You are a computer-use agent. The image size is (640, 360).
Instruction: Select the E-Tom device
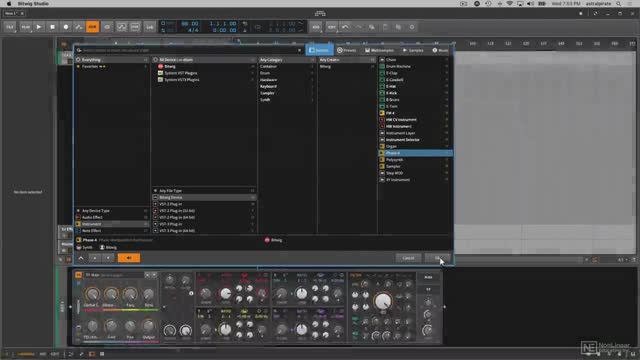coord(415,106)
